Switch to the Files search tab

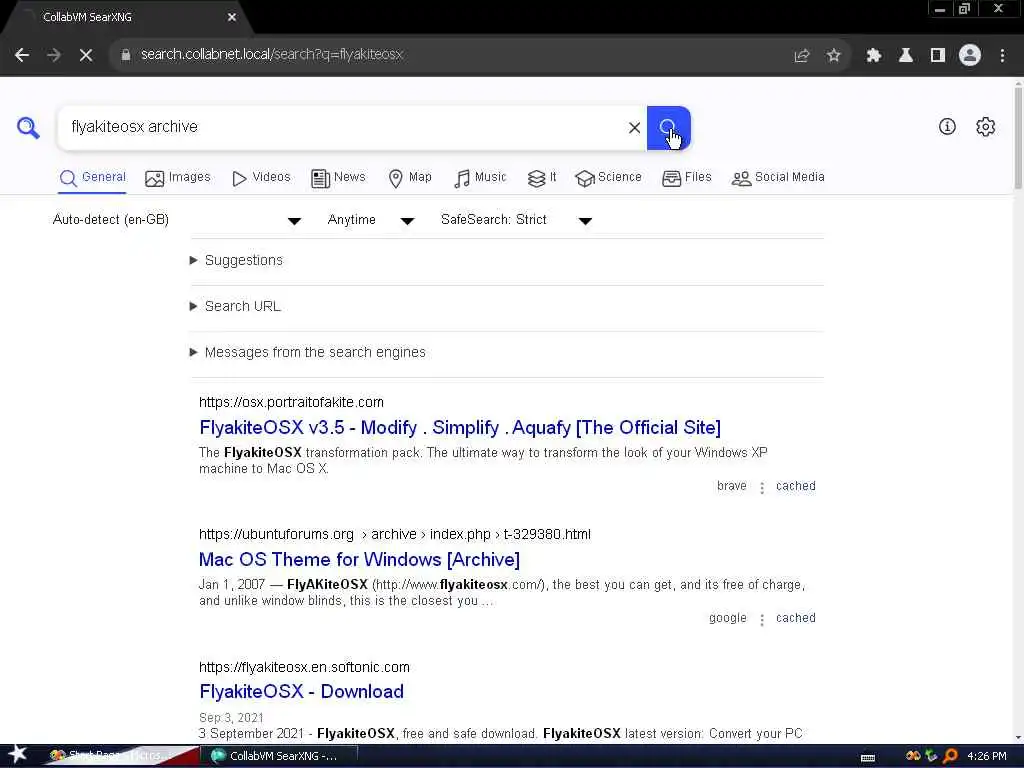coord(686,178)
